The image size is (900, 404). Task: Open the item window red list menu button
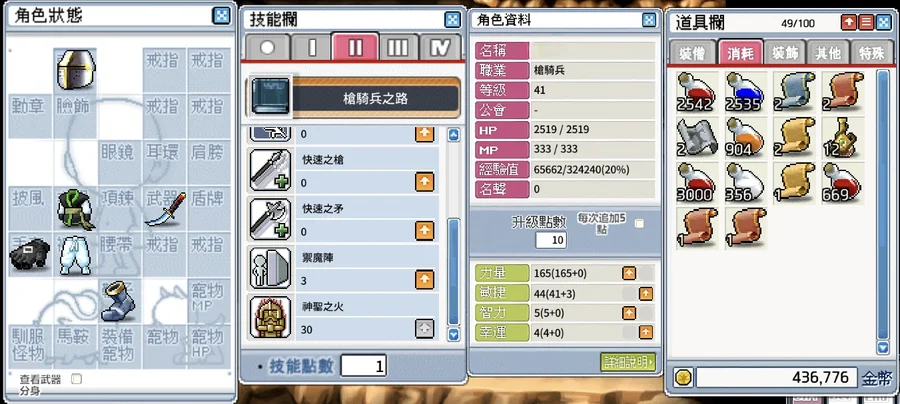pyautogui.click(x=866, y=22)
